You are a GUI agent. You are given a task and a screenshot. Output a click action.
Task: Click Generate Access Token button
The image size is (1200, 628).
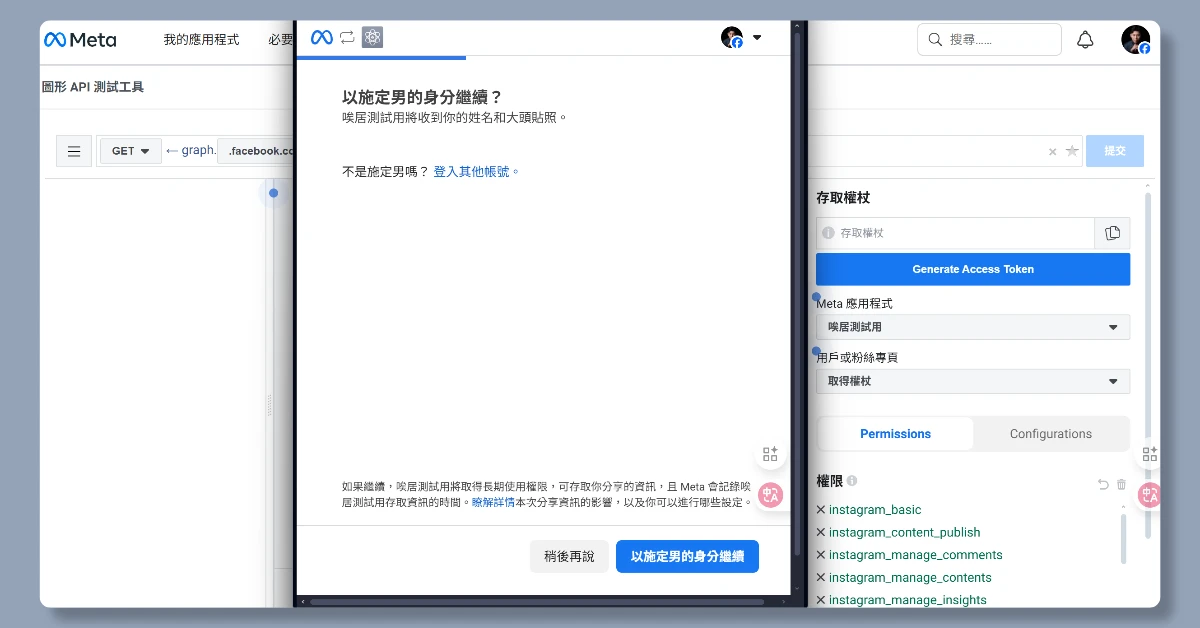973,269
